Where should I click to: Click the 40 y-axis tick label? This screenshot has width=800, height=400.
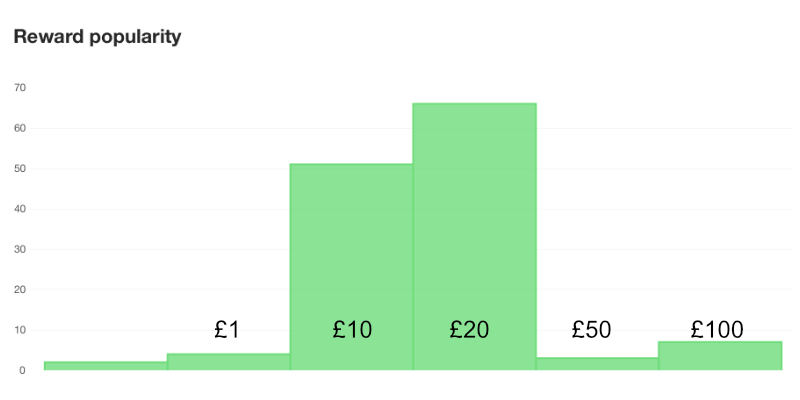(x=20, y=209)
